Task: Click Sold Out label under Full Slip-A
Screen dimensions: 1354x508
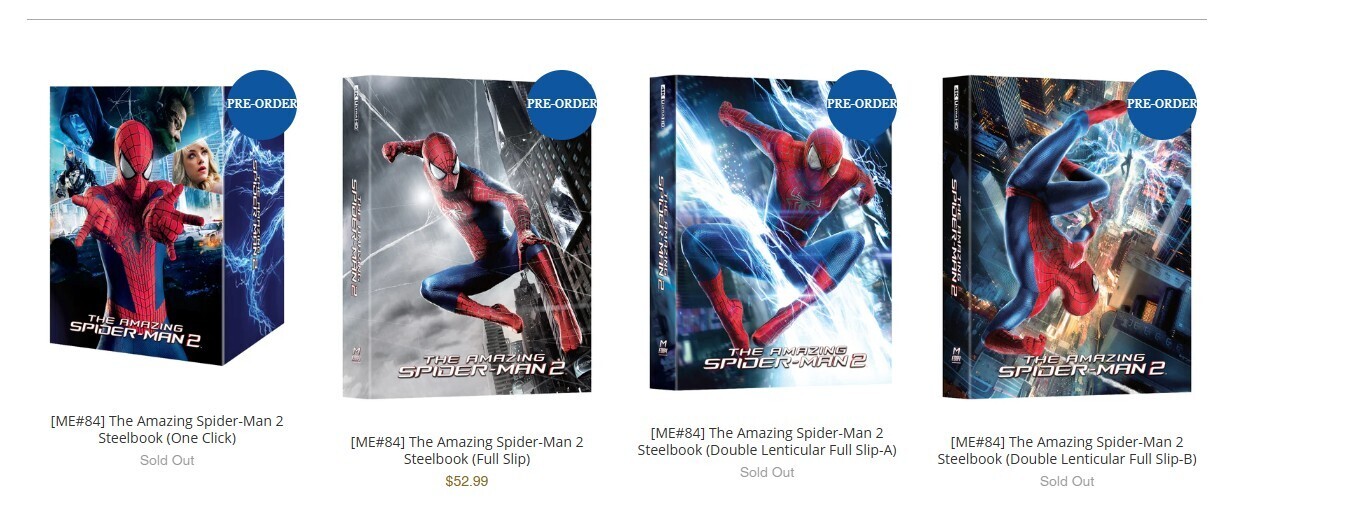Action: [767, 473]
